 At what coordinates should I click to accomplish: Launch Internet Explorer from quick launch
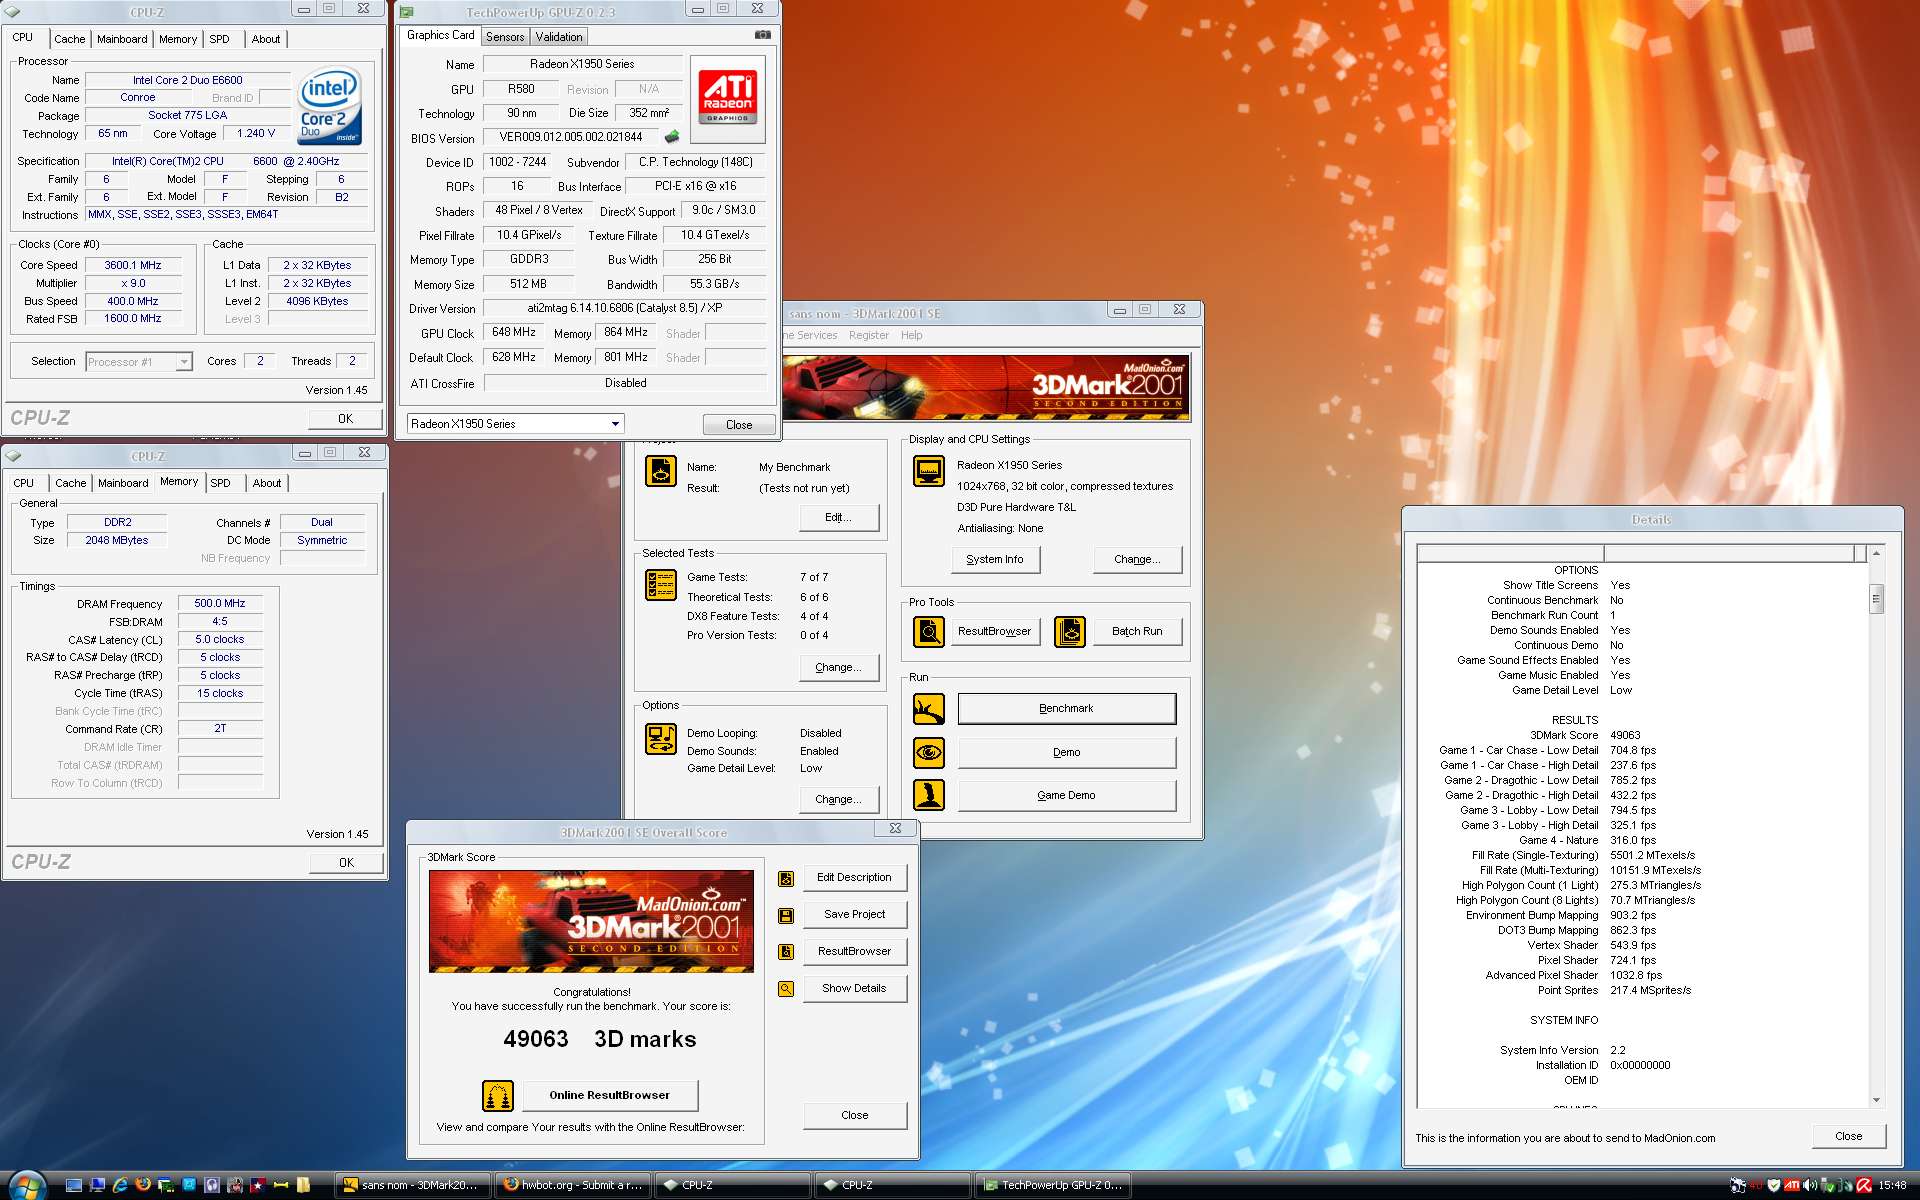point(120,1185)
